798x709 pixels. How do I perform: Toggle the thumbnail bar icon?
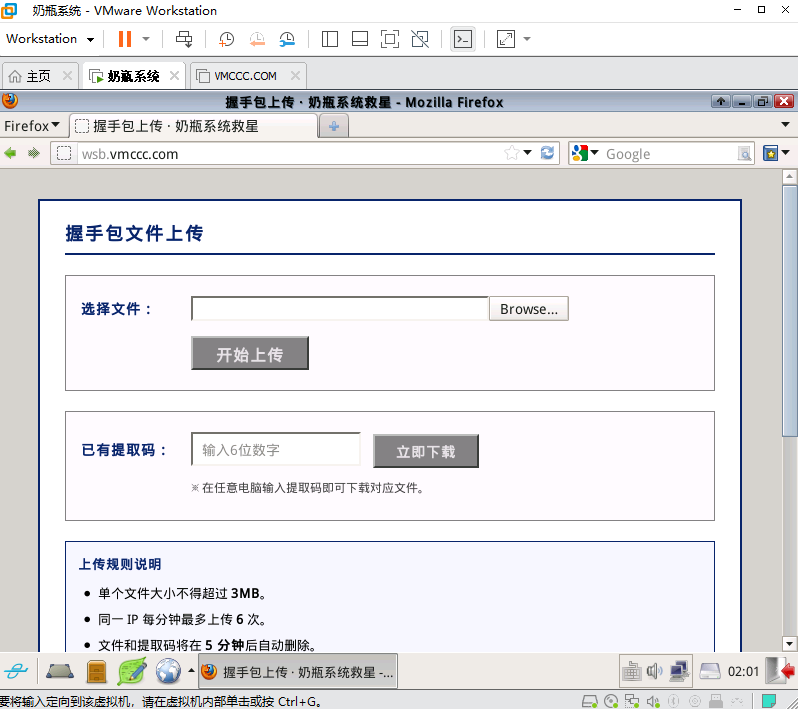tap(360, 39)
